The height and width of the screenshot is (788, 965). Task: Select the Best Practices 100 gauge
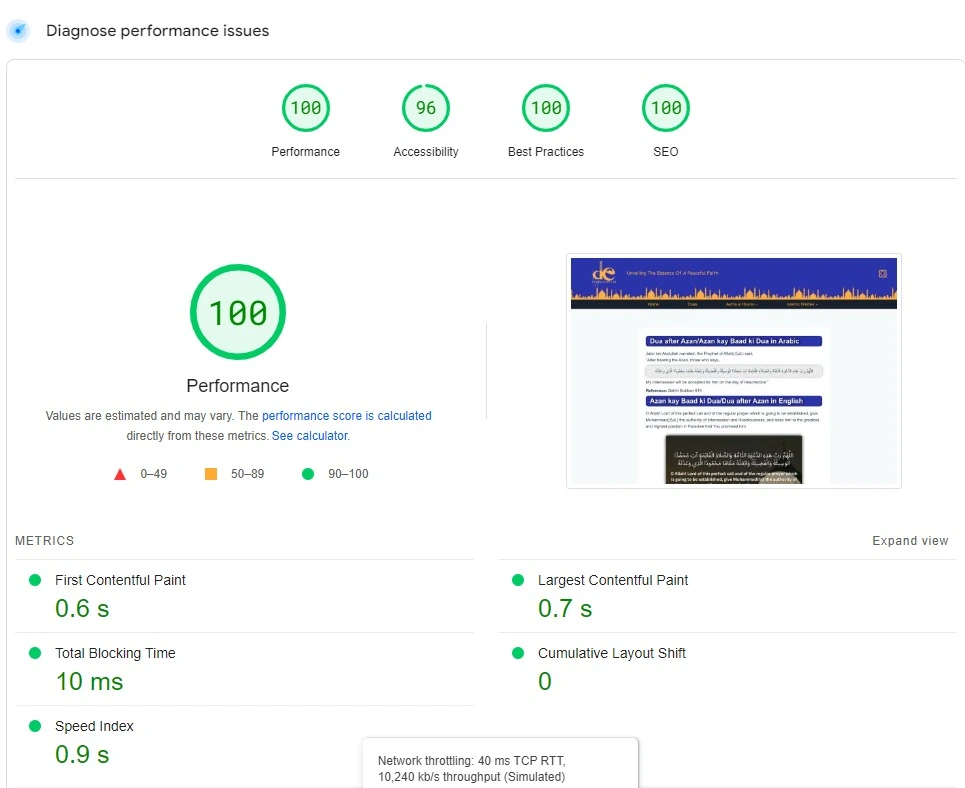pos(546,108)
